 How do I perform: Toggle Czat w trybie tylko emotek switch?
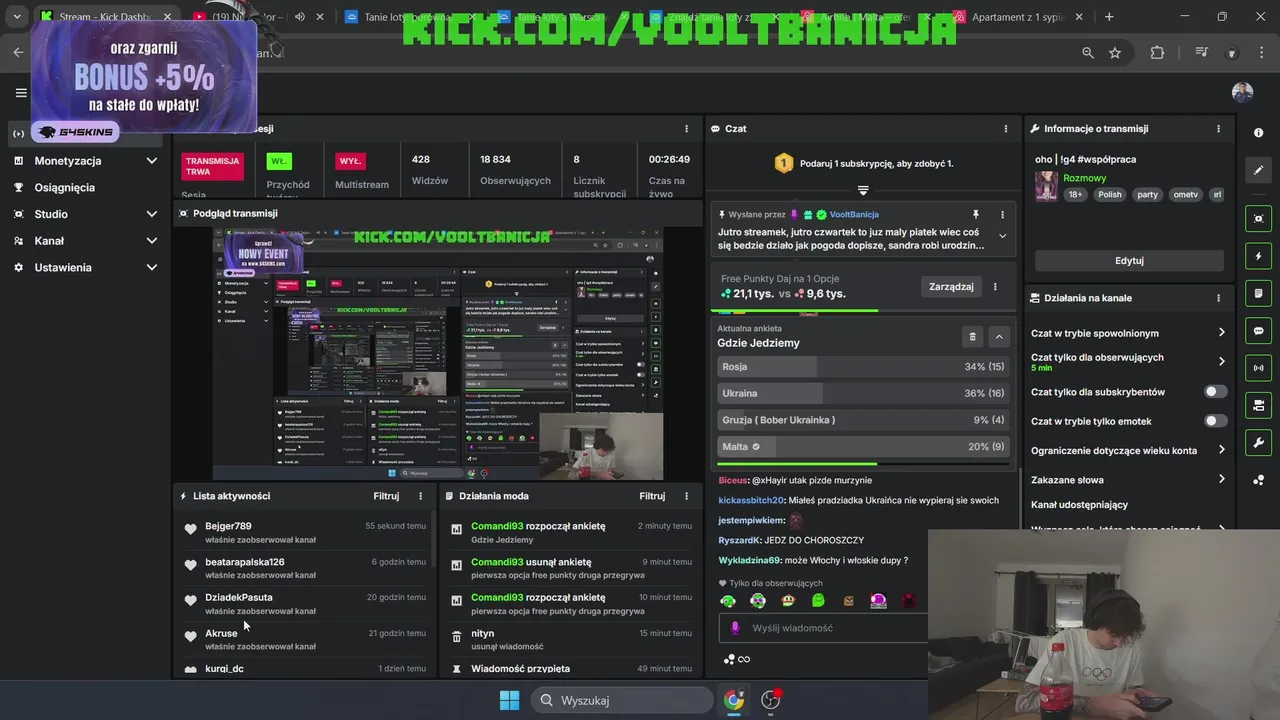tap(1215, 421)
